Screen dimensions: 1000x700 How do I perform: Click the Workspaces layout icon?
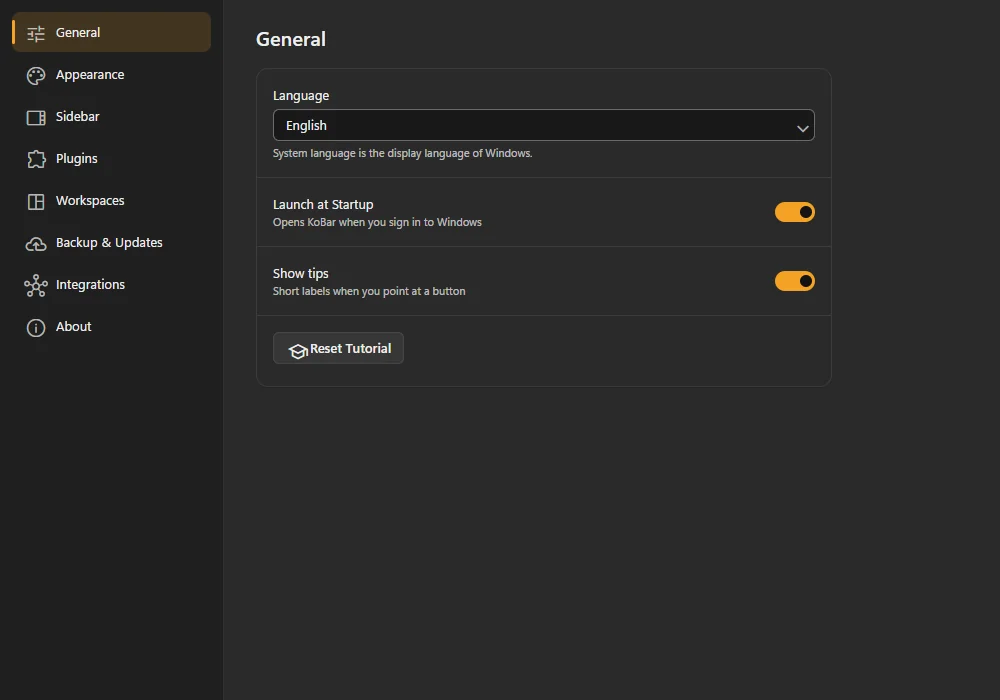(x=36, y=201)
